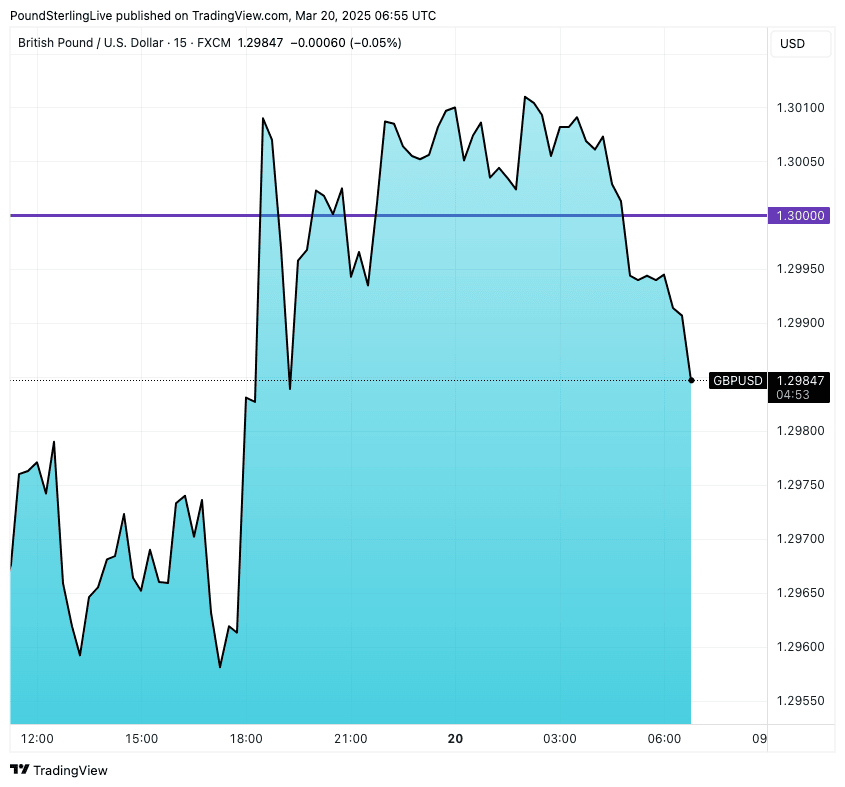Screen dimensions: 845x787
Task: Click the 1.29600 price axis label
Action: [x=798, y=647]
